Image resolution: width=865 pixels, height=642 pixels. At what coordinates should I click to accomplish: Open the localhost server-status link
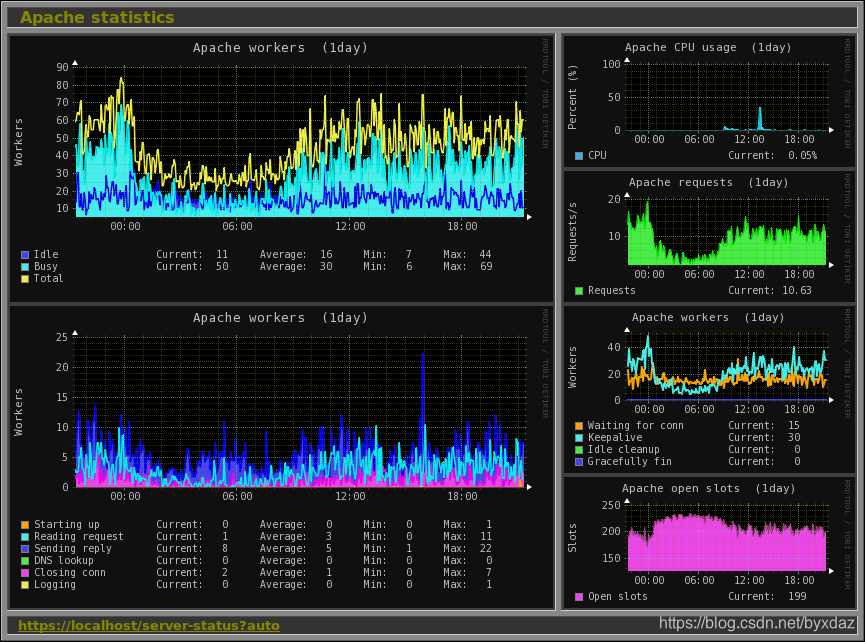point(148,625)
